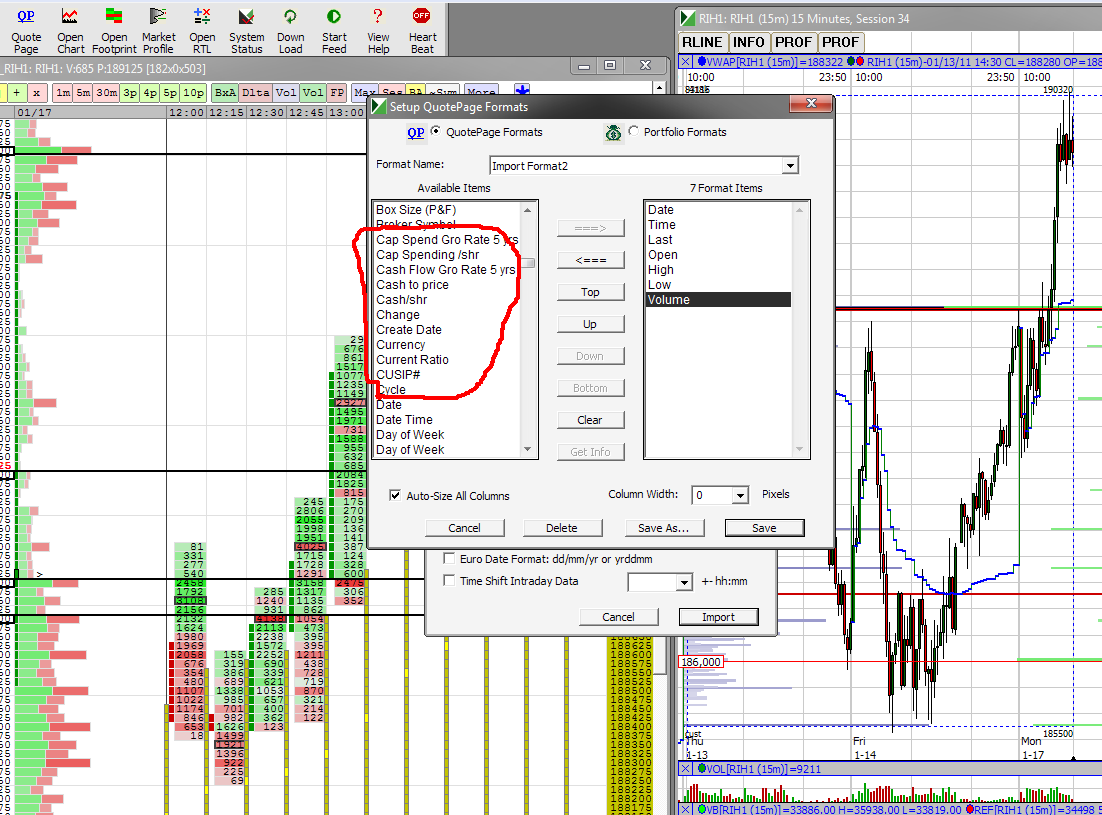Switch to the RLINE tab
The width and height of the screenshot is (1102, 815).
(702, 42)
